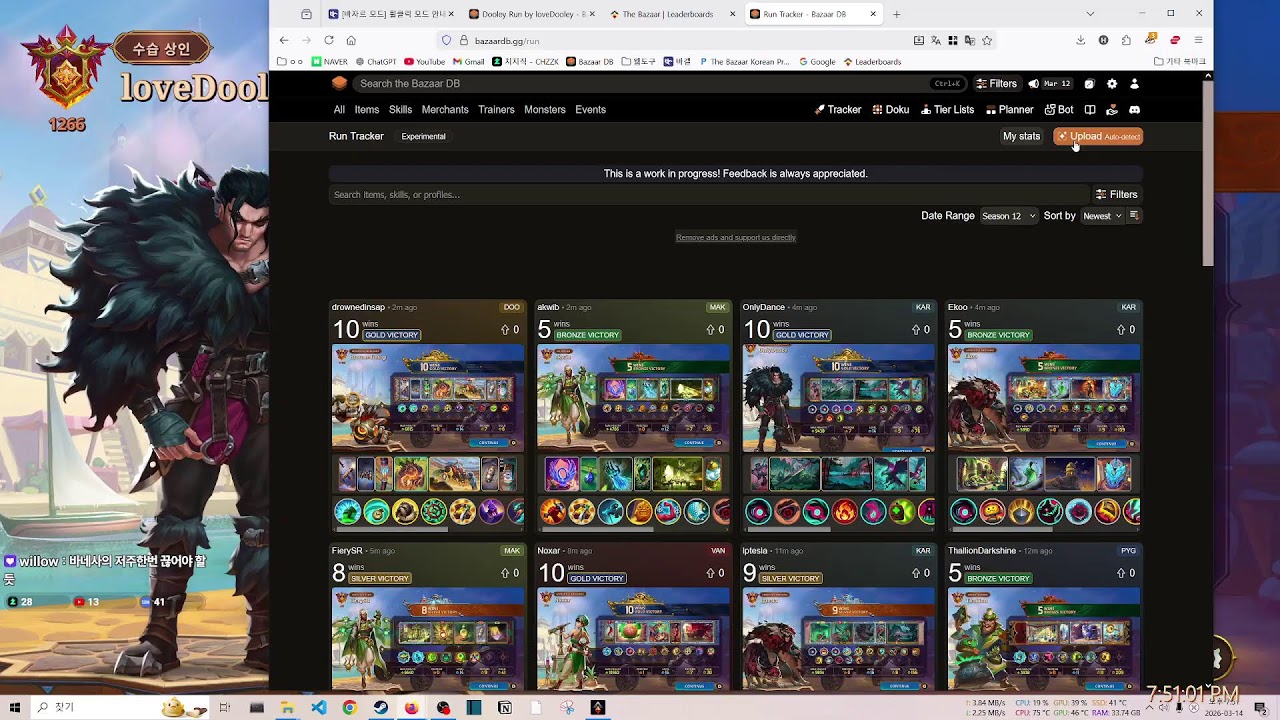Toggle the sort direction icon
The image size is (1280, 720).
tap(1134, 216)
